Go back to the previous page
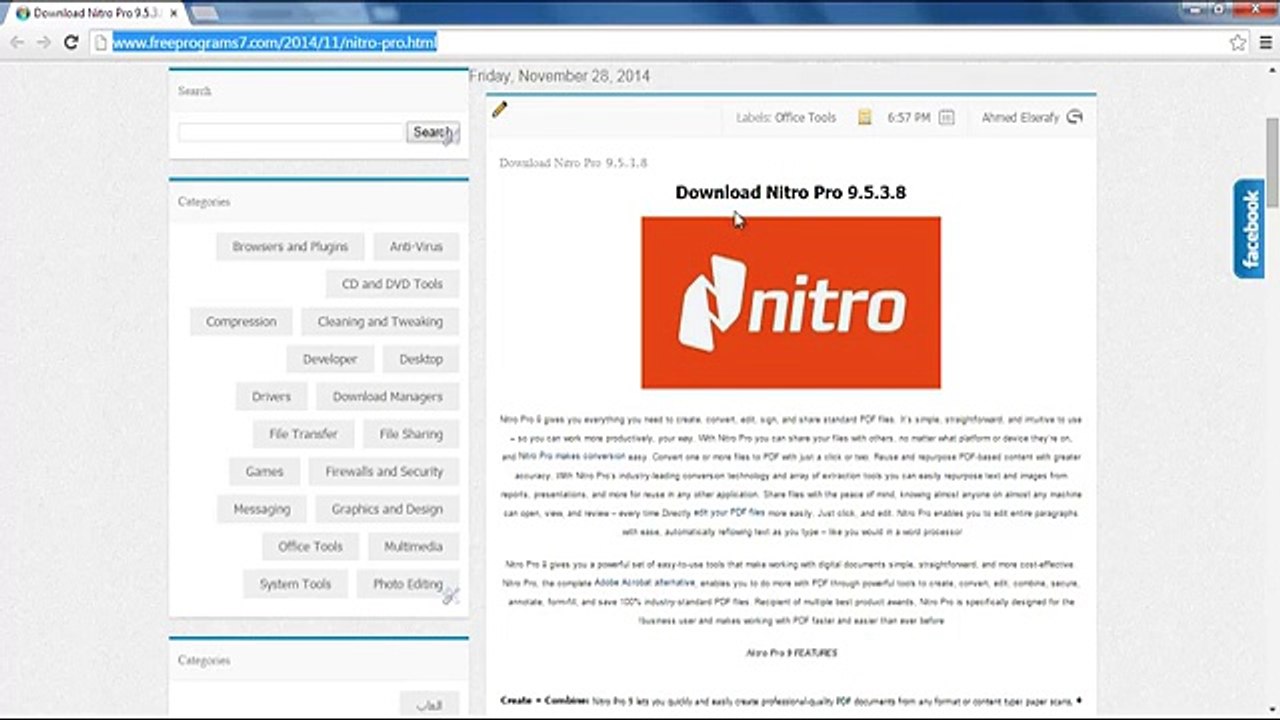 click(x=17, y=43)
